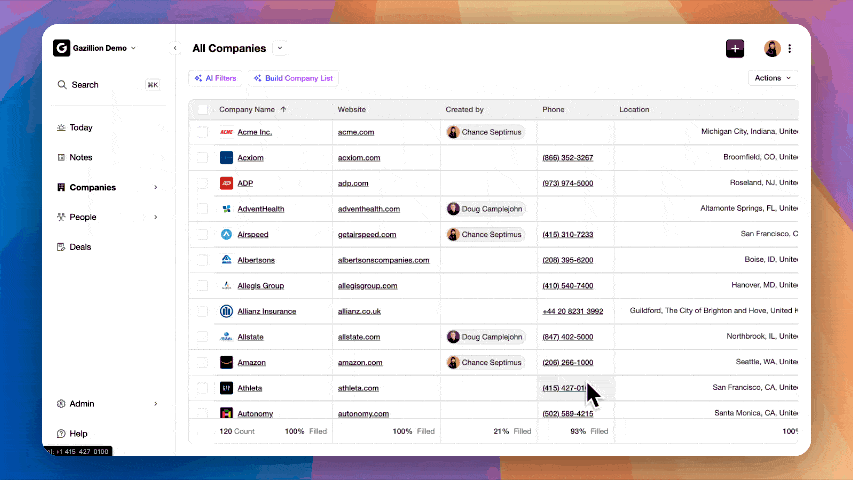Click the Website column header

coord(351,109)
